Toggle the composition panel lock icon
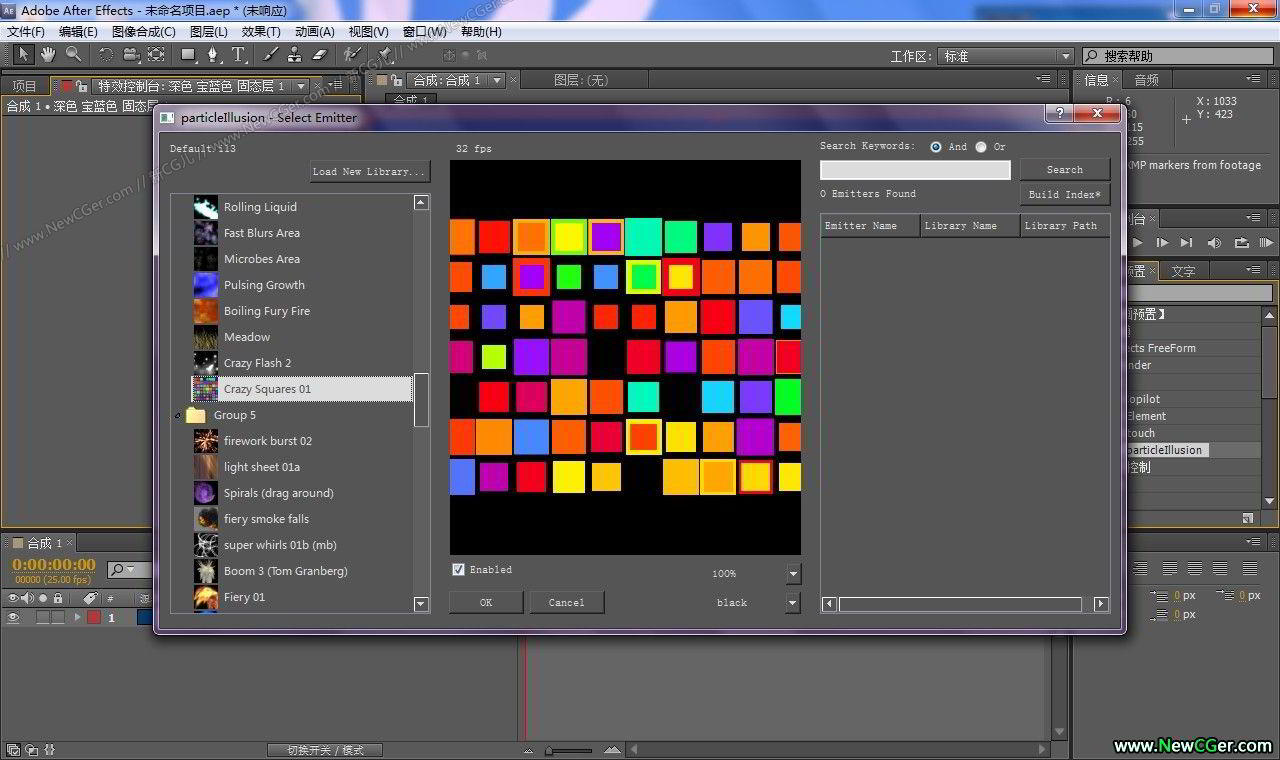This screenshot has height=760, width=1280. [x=398, y=80]
